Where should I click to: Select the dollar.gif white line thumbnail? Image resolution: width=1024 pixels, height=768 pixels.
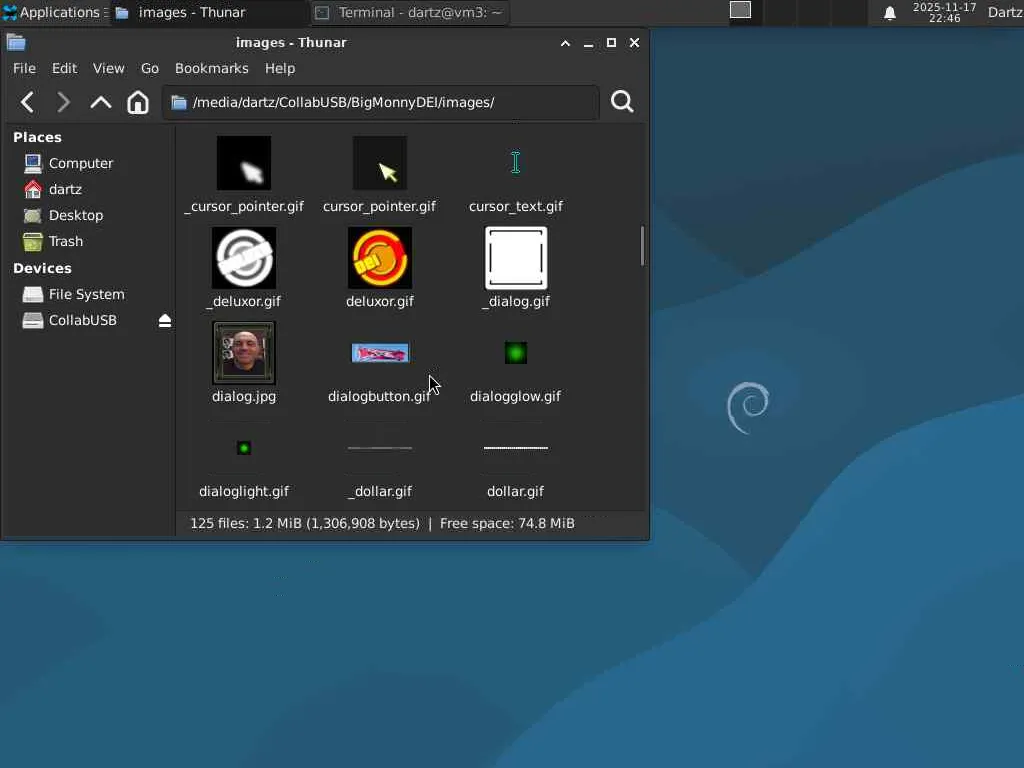point(516,448)
